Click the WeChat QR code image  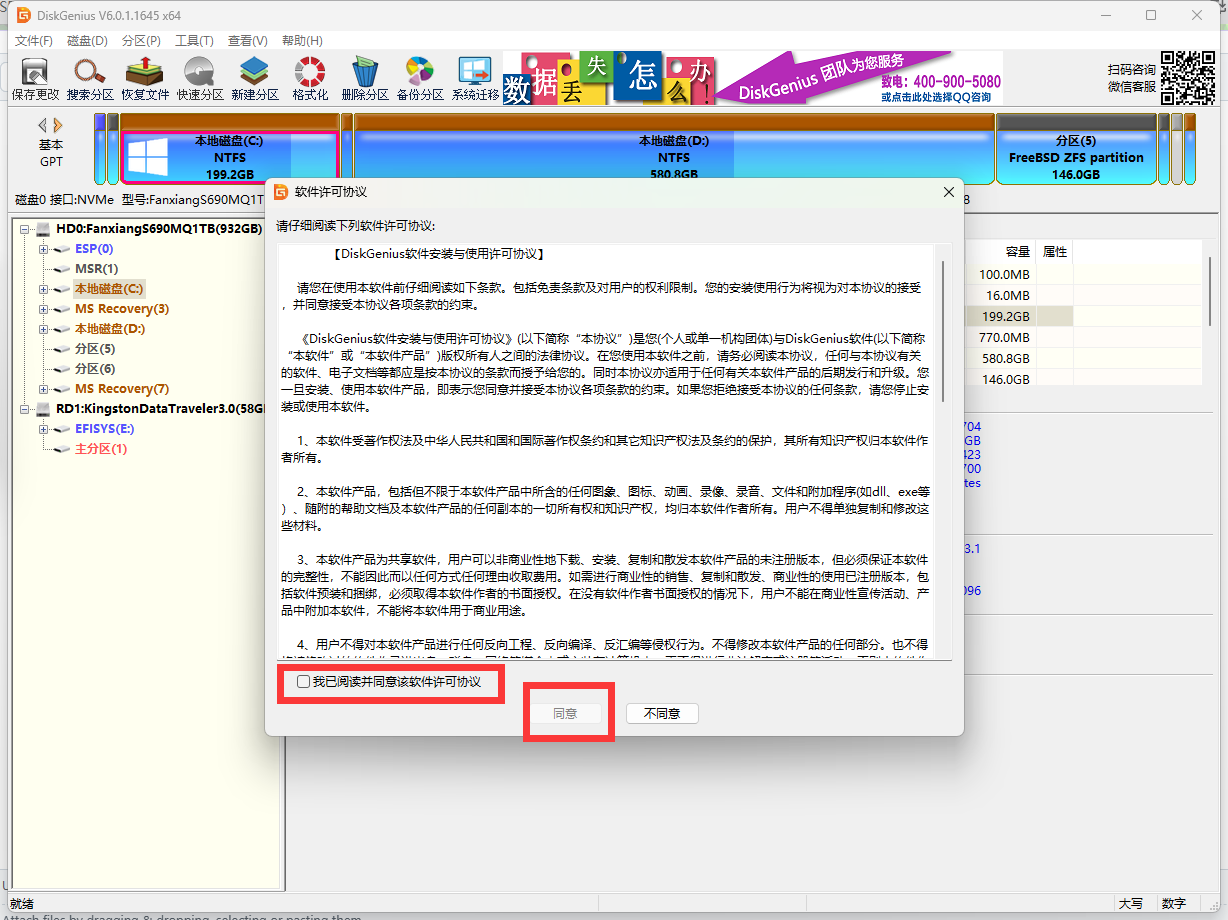pos(1188,78)
